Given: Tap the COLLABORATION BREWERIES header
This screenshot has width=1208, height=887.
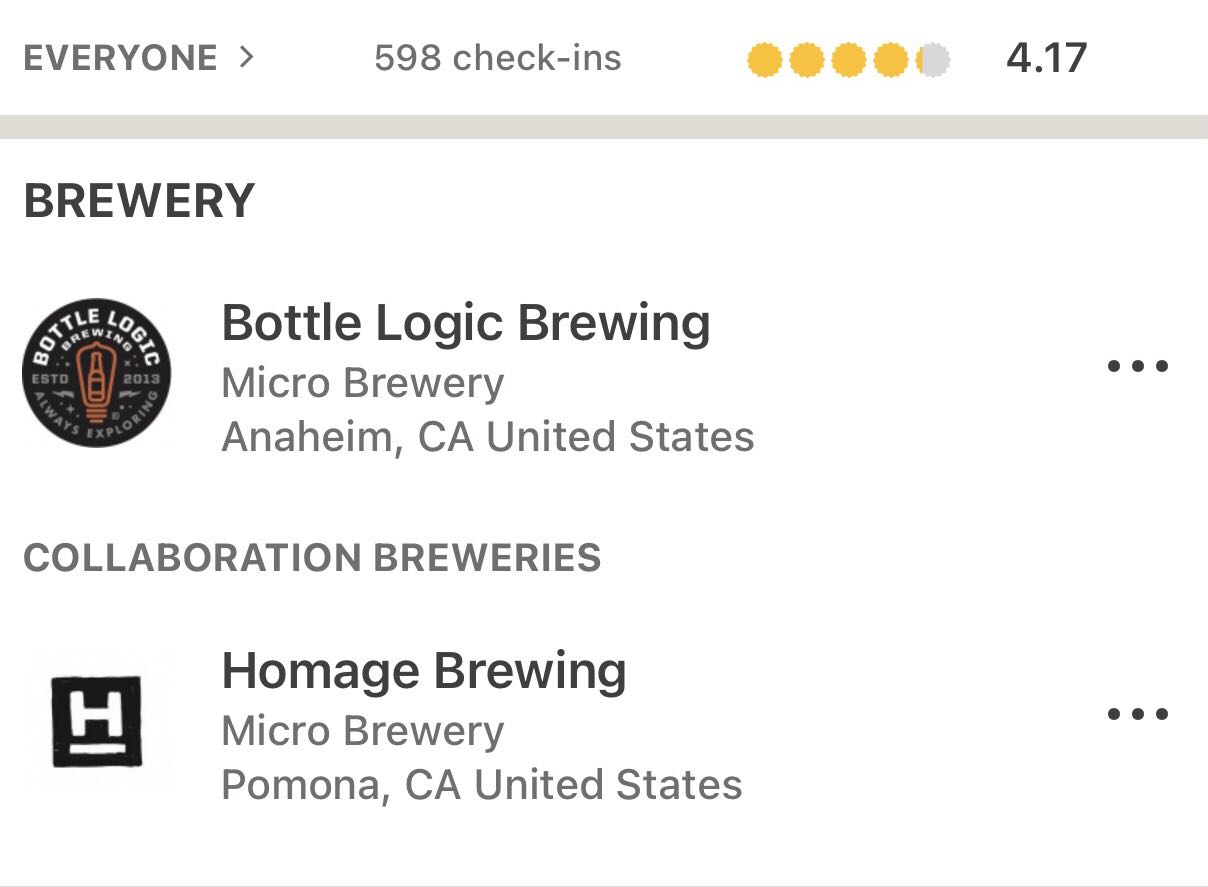Looking at the screenshot, I should click(312, 557).
